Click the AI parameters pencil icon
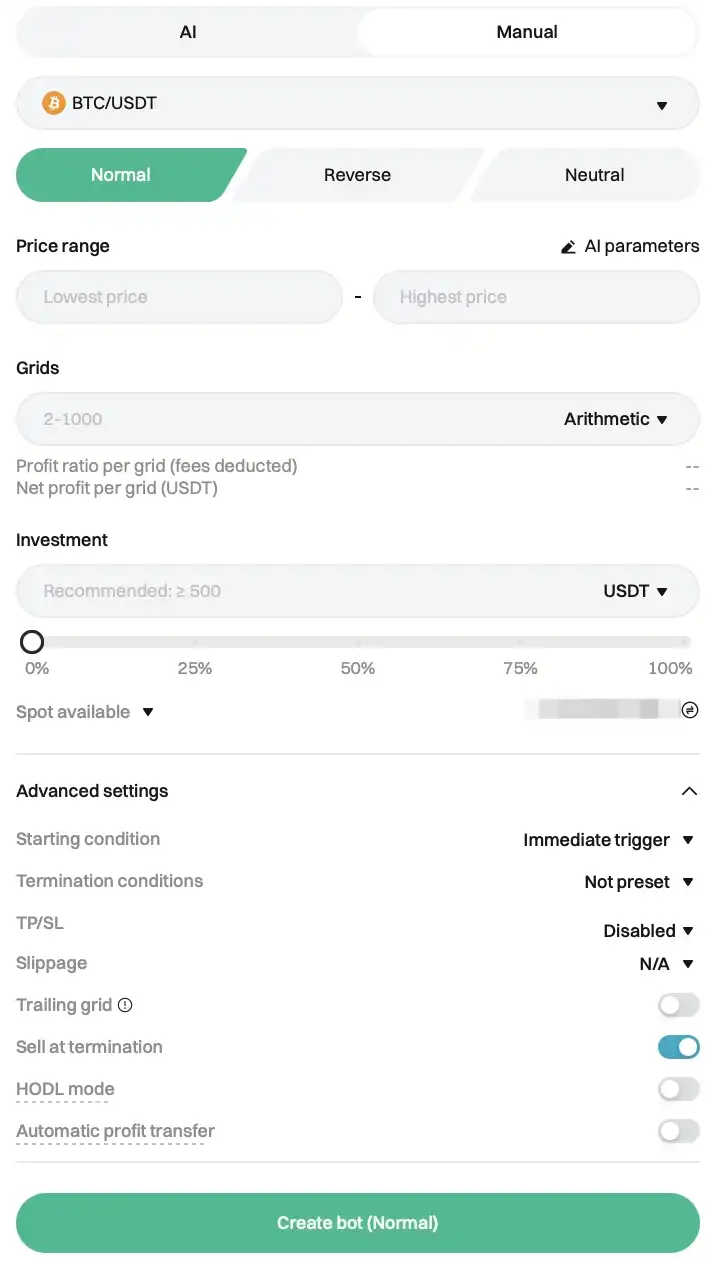This screenshot has width=714, height=1262. tap(568, 247)
